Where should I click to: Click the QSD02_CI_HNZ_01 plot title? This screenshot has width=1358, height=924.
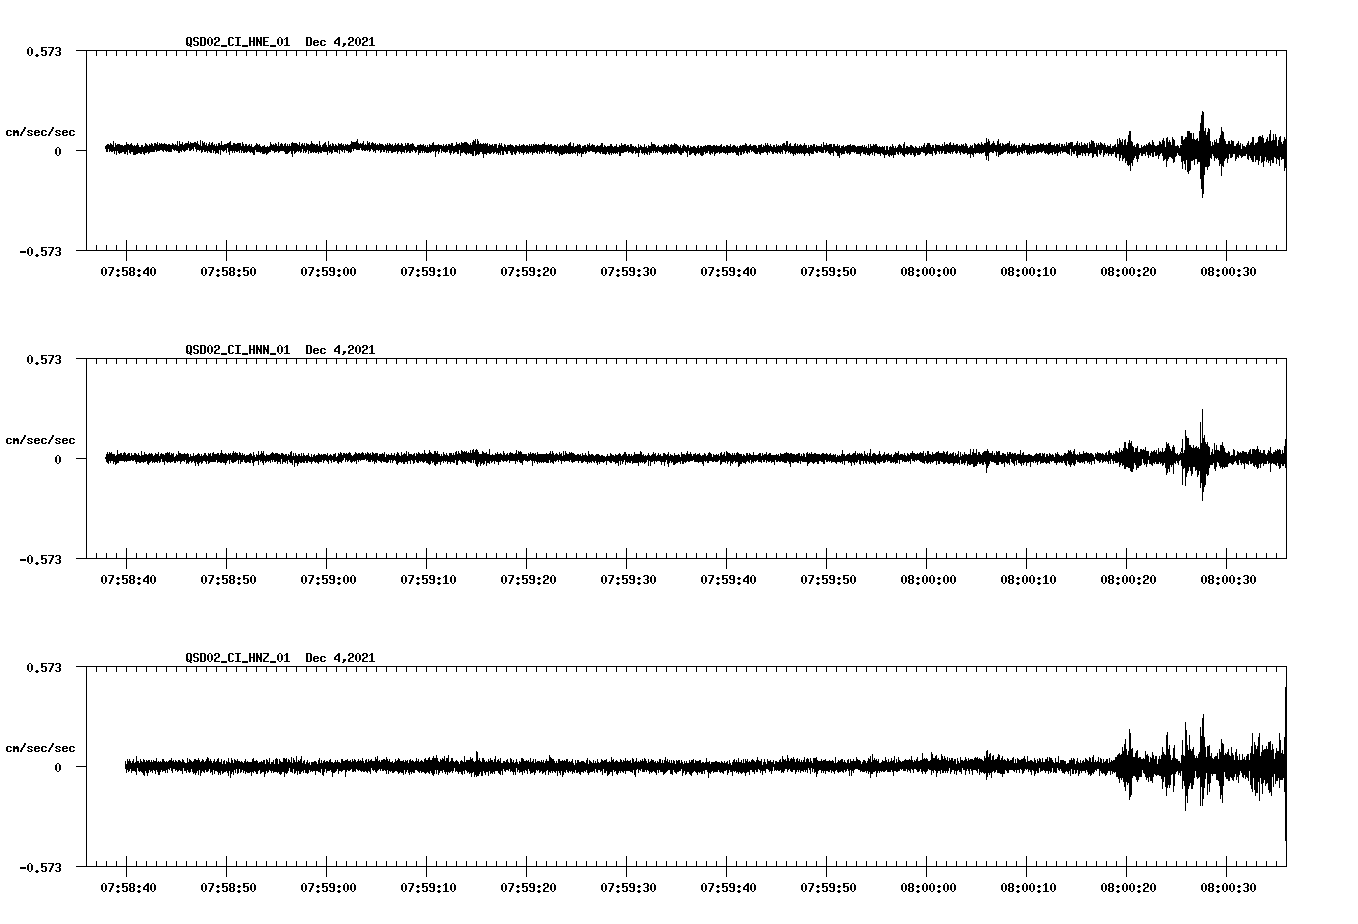tap(280, 658)
